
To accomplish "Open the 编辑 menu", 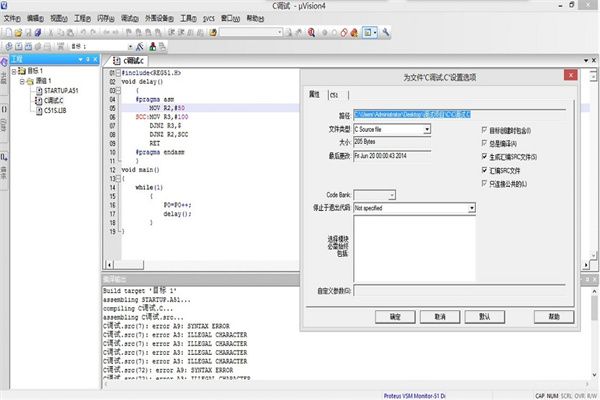I will coord(35,18).
